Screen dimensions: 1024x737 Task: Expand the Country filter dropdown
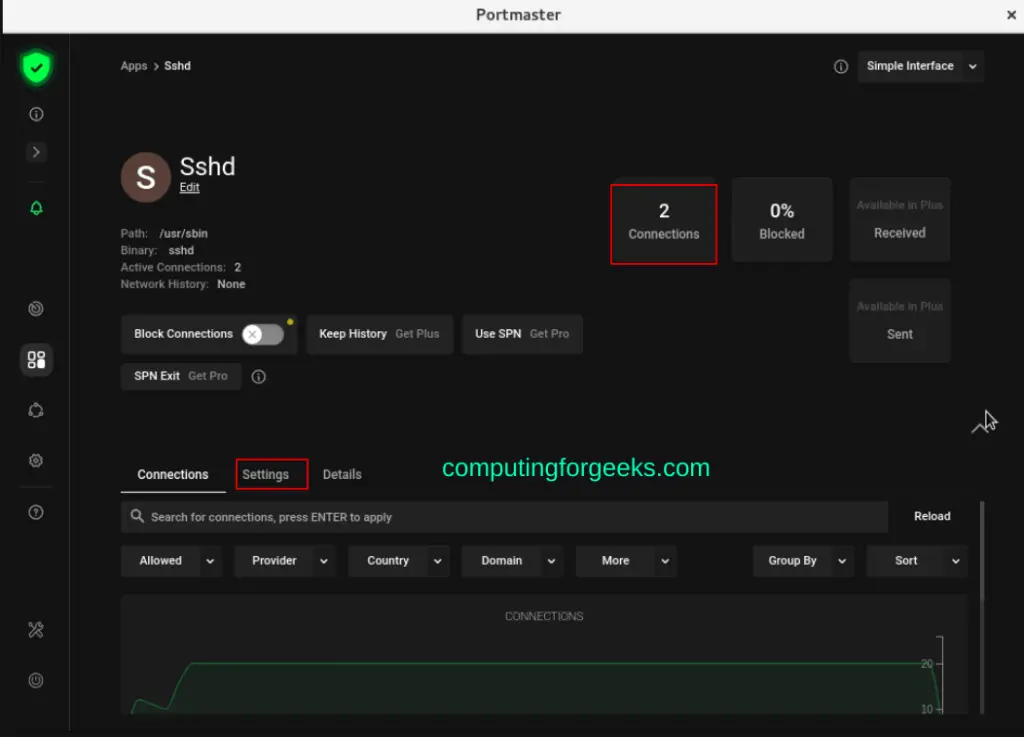[399, 561]
